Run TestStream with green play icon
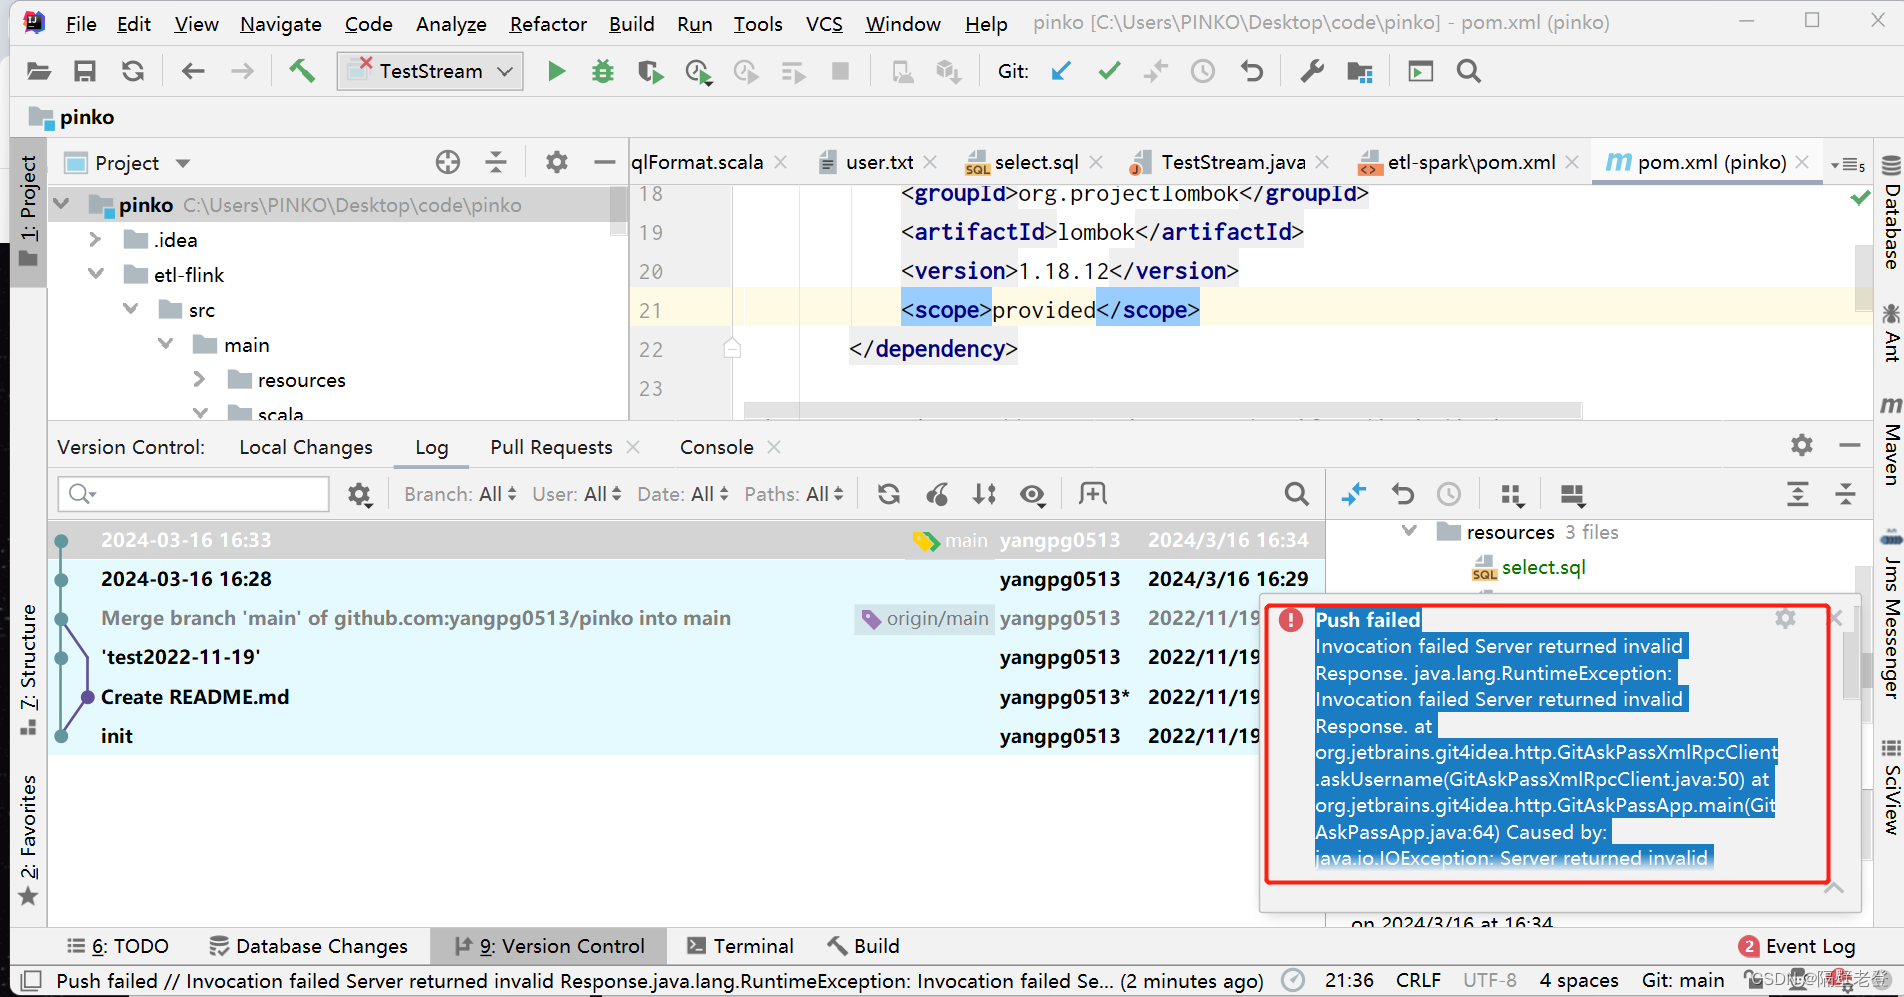Screen dimensions: 1904x997 click(x=557, y=71)
